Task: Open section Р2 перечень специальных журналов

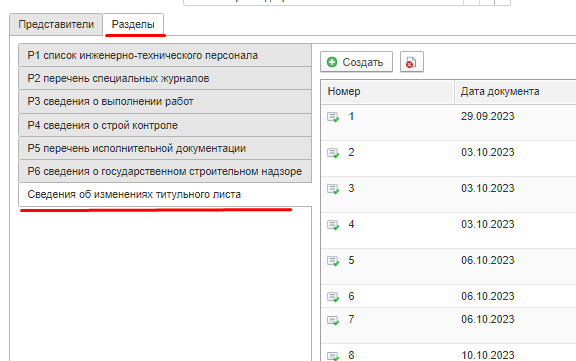Action: 165,78
